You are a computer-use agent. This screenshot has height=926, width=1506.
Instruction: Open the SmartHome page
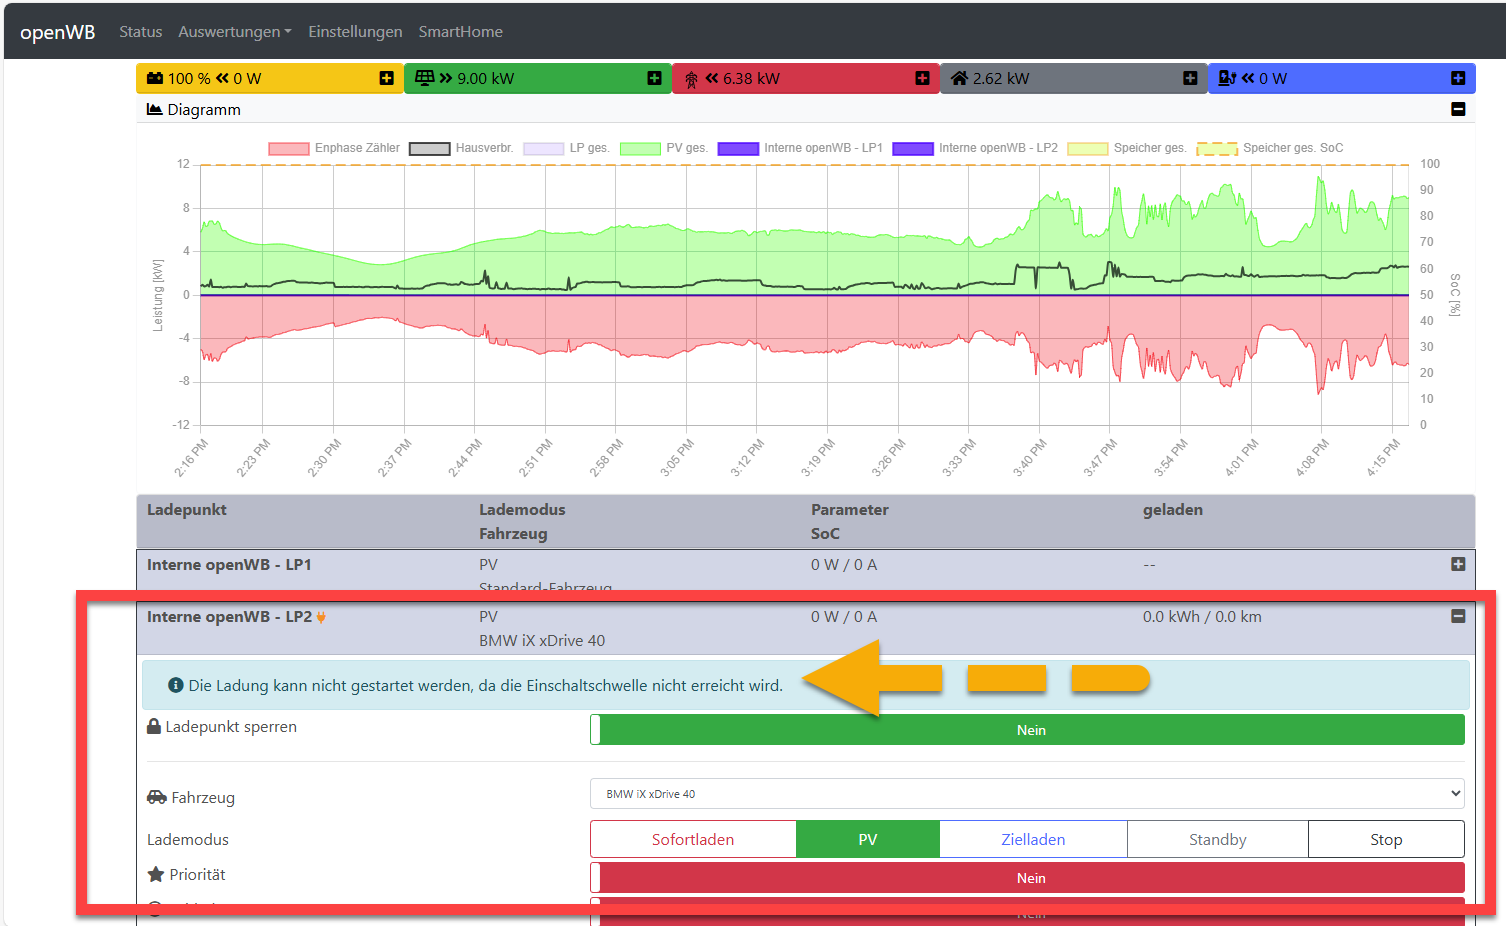point(460,32)
